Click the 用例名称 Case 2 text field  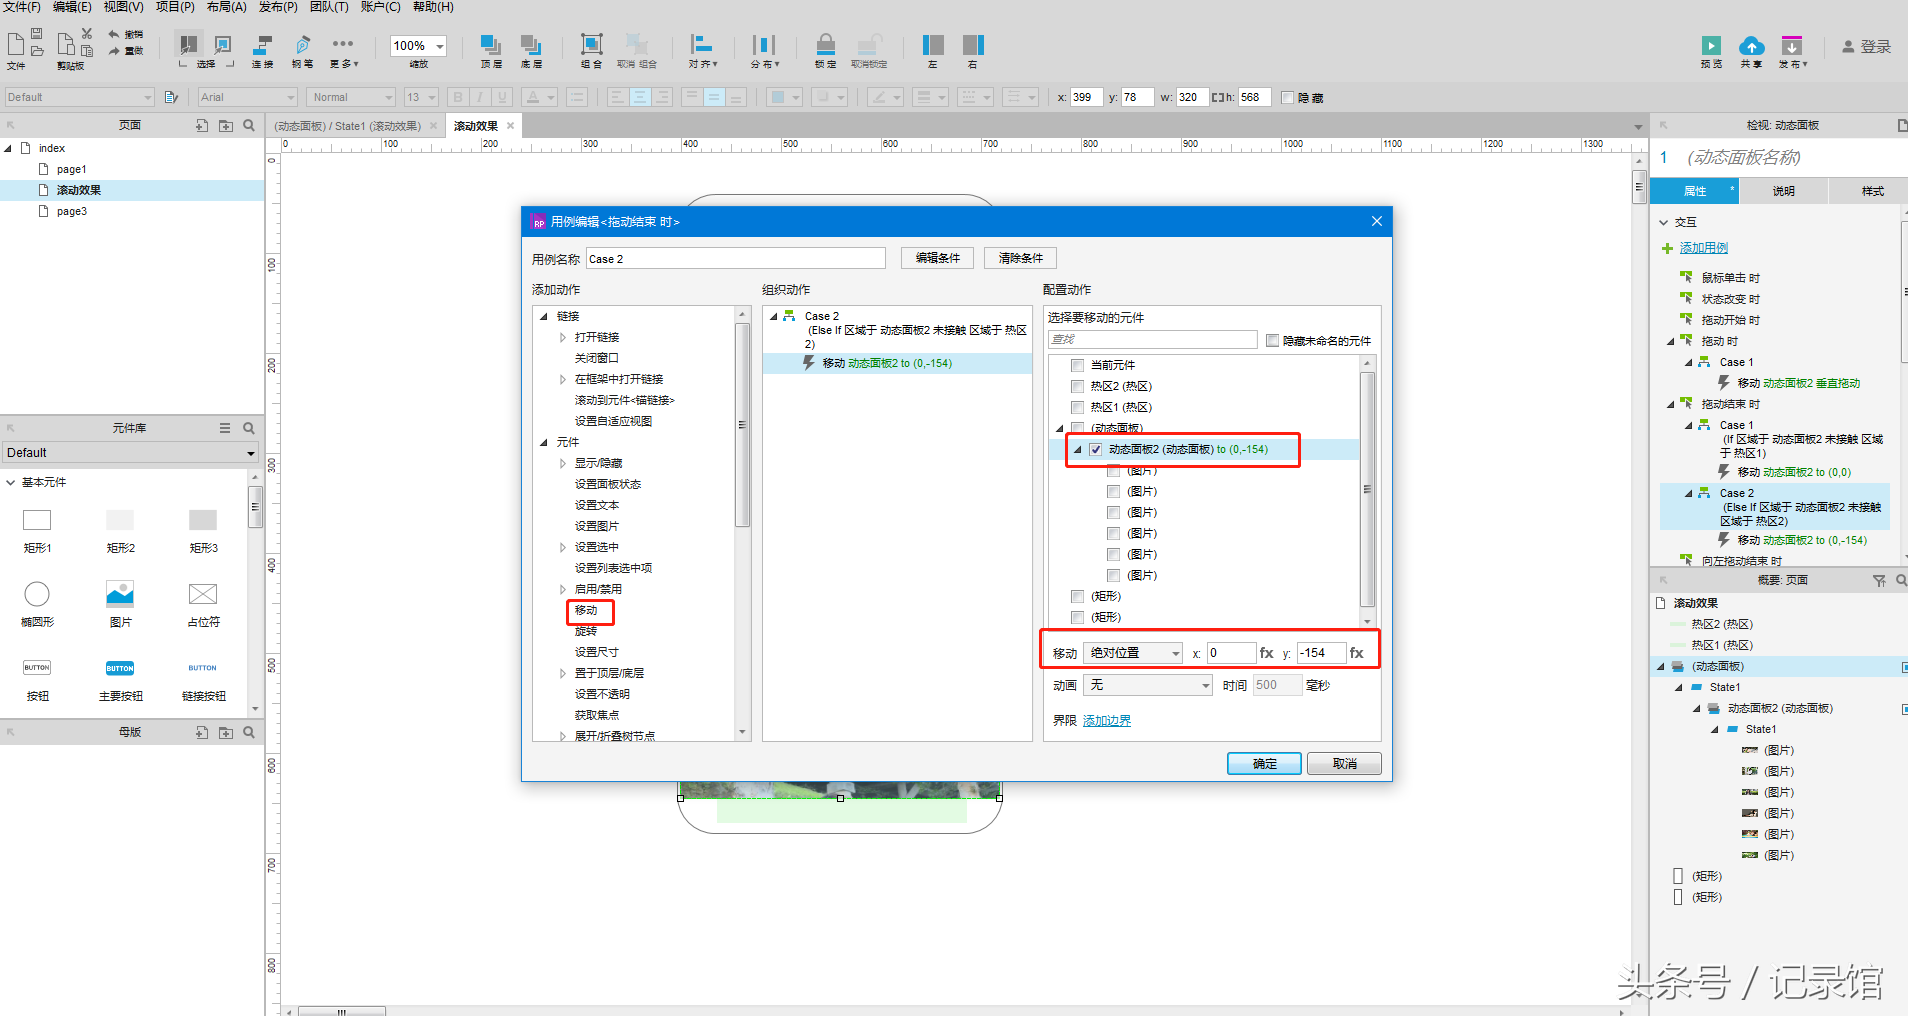point(736,258)
